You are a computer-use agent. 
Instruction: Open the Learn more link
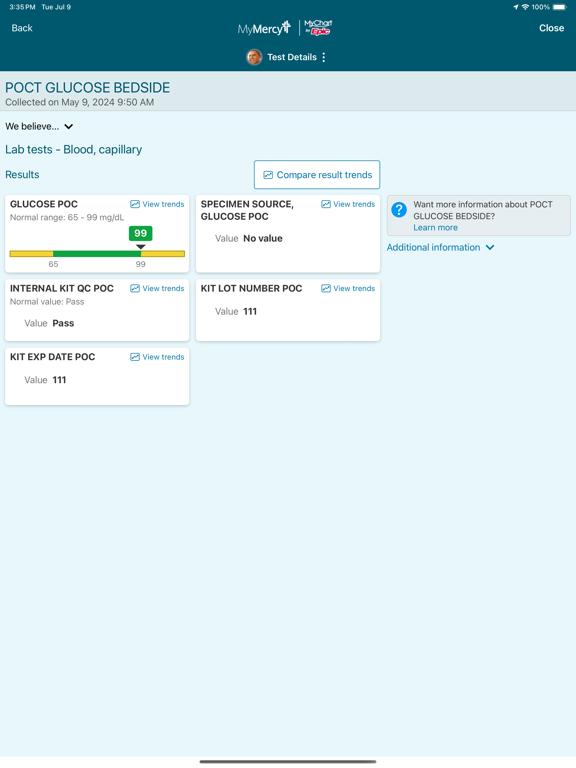pos(435,228)
